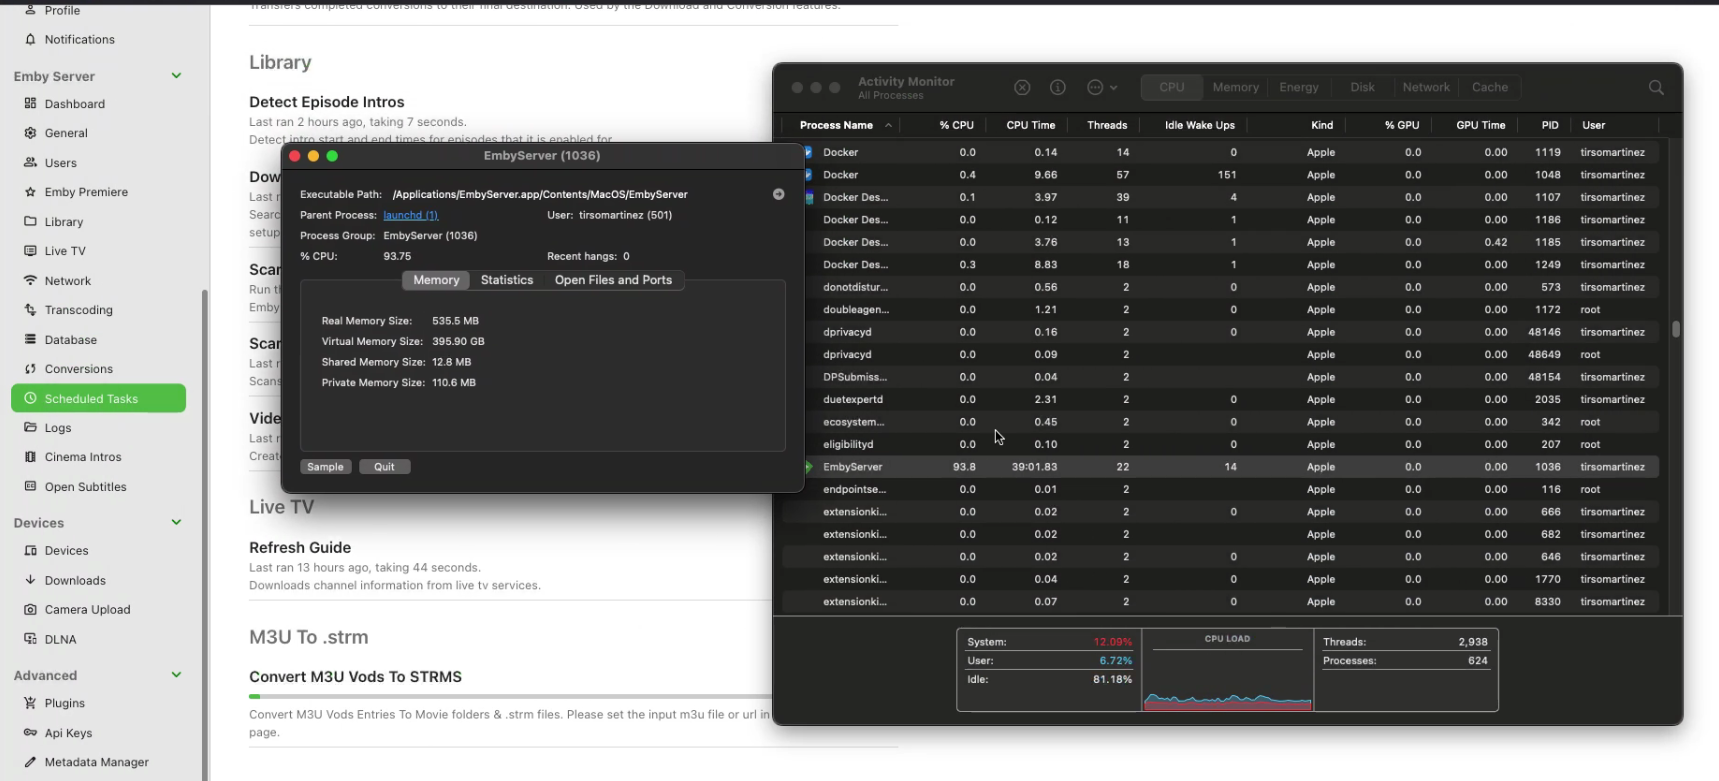Switch to the Statistics tab
Screen dimensions: 1719x781
(x=506, y=280)
